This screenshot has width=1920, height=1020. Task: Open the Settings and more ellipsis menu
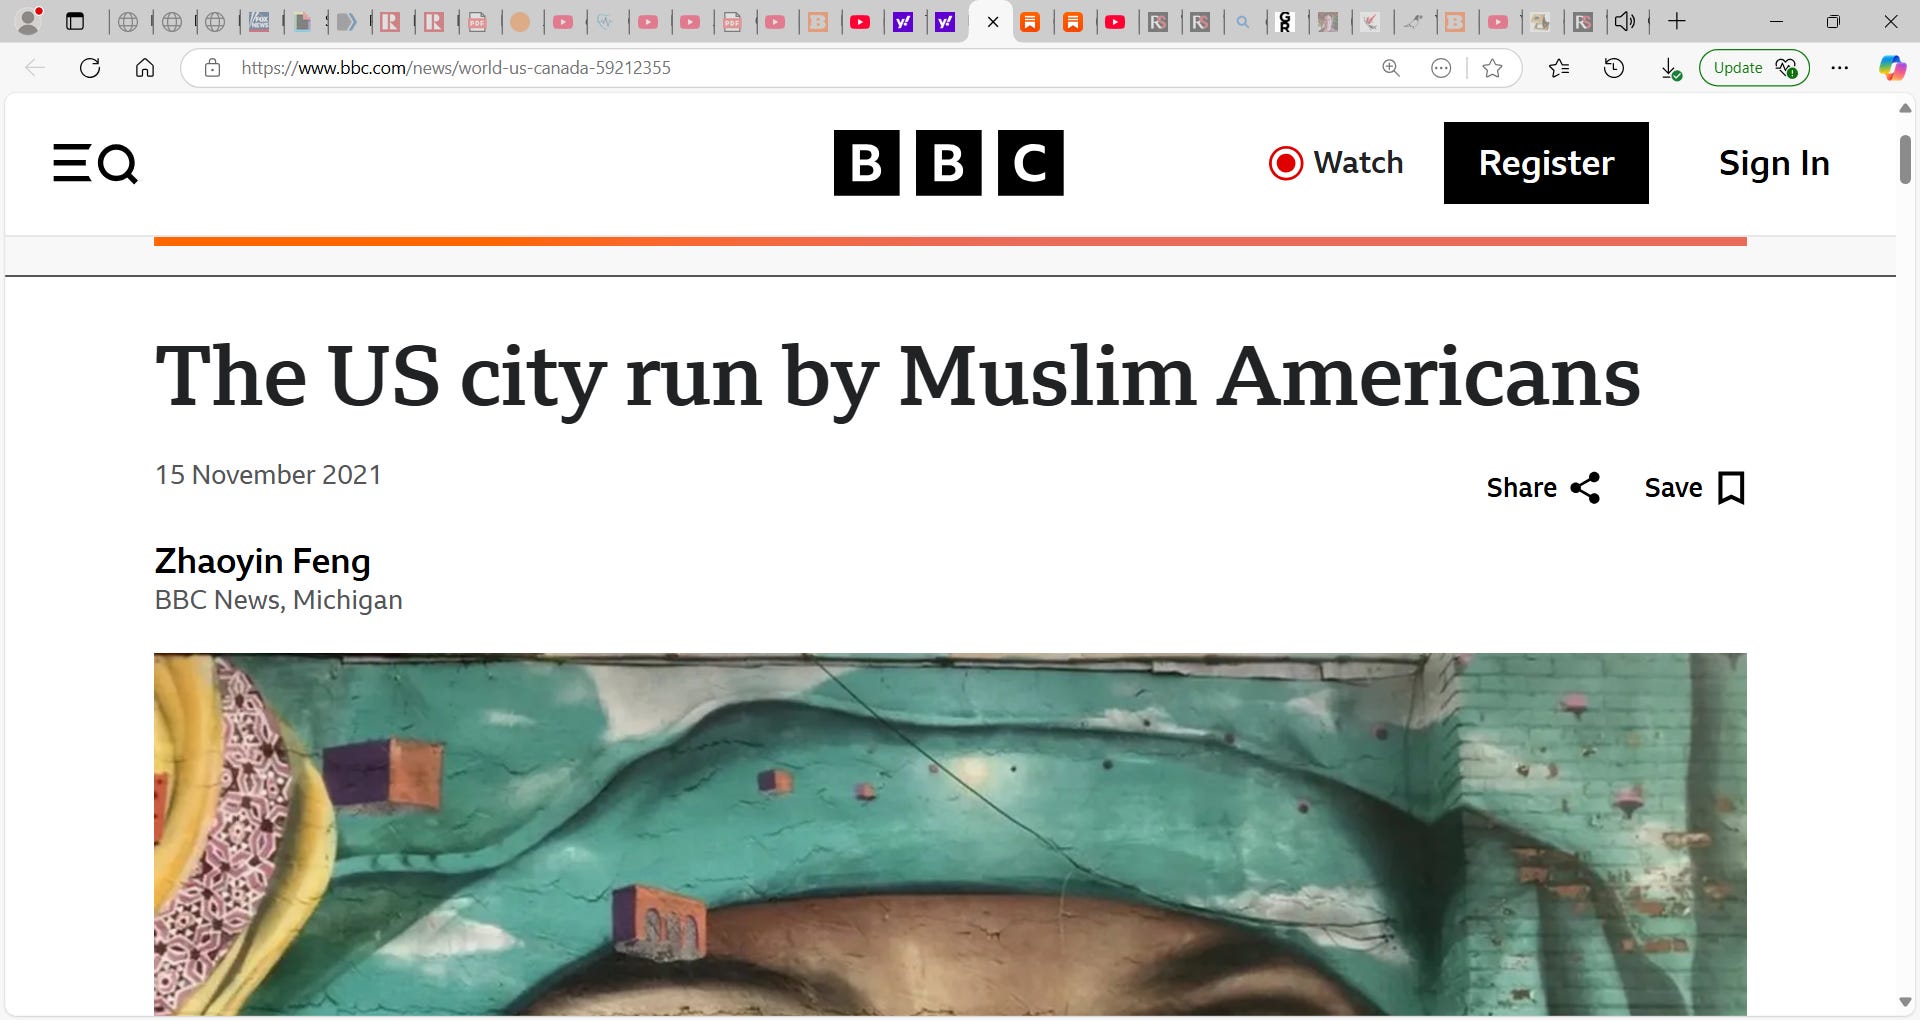pos(1840,68)
